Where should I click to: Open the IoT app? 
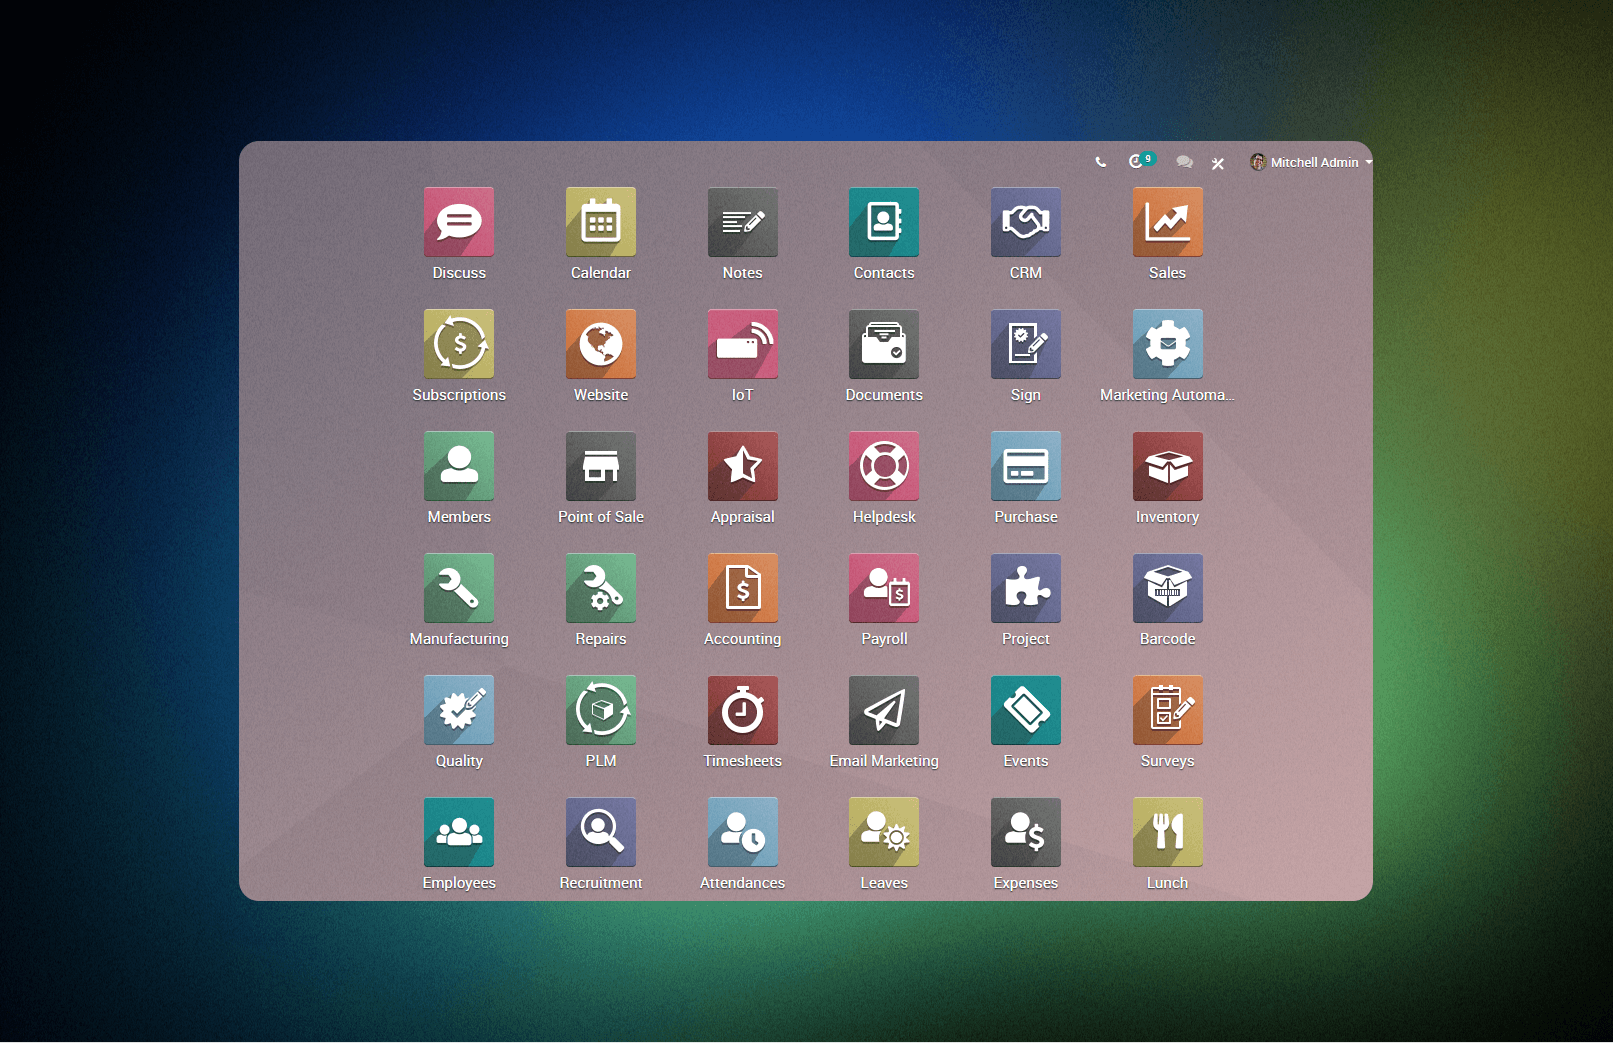coord(743,344)
